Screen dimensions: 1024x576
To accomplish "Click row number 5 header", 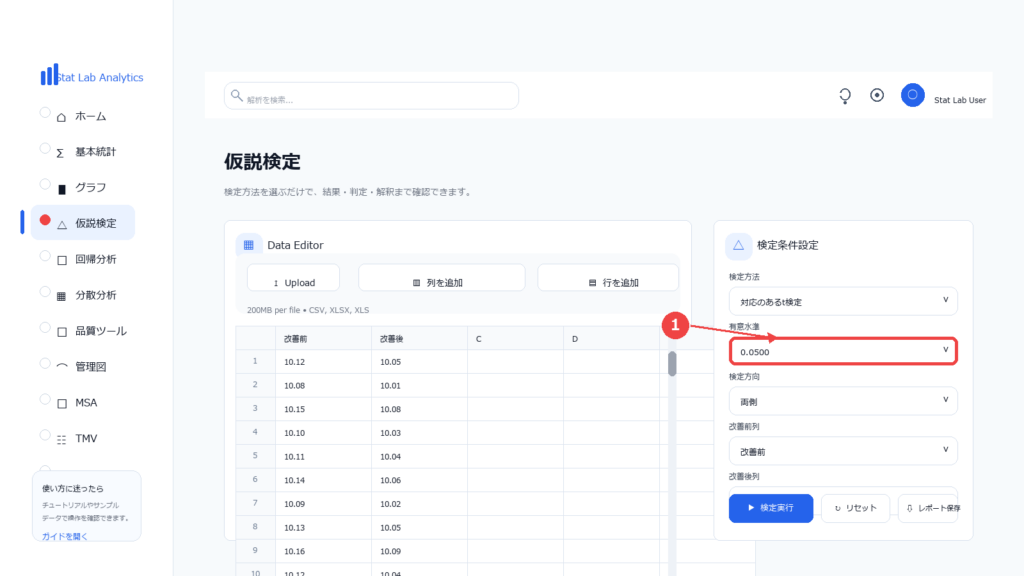I will click(x=255, y=456).
